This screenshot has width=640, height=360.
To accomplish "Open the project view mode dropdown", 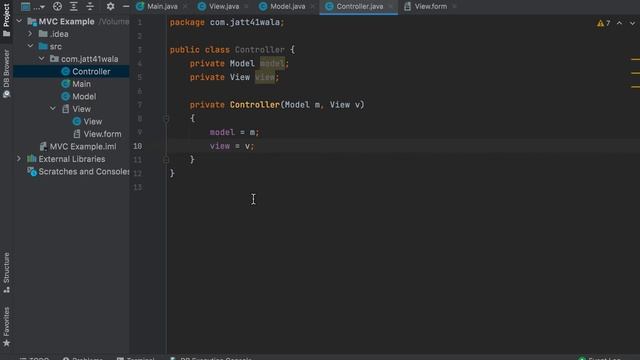I will (33, 7).
